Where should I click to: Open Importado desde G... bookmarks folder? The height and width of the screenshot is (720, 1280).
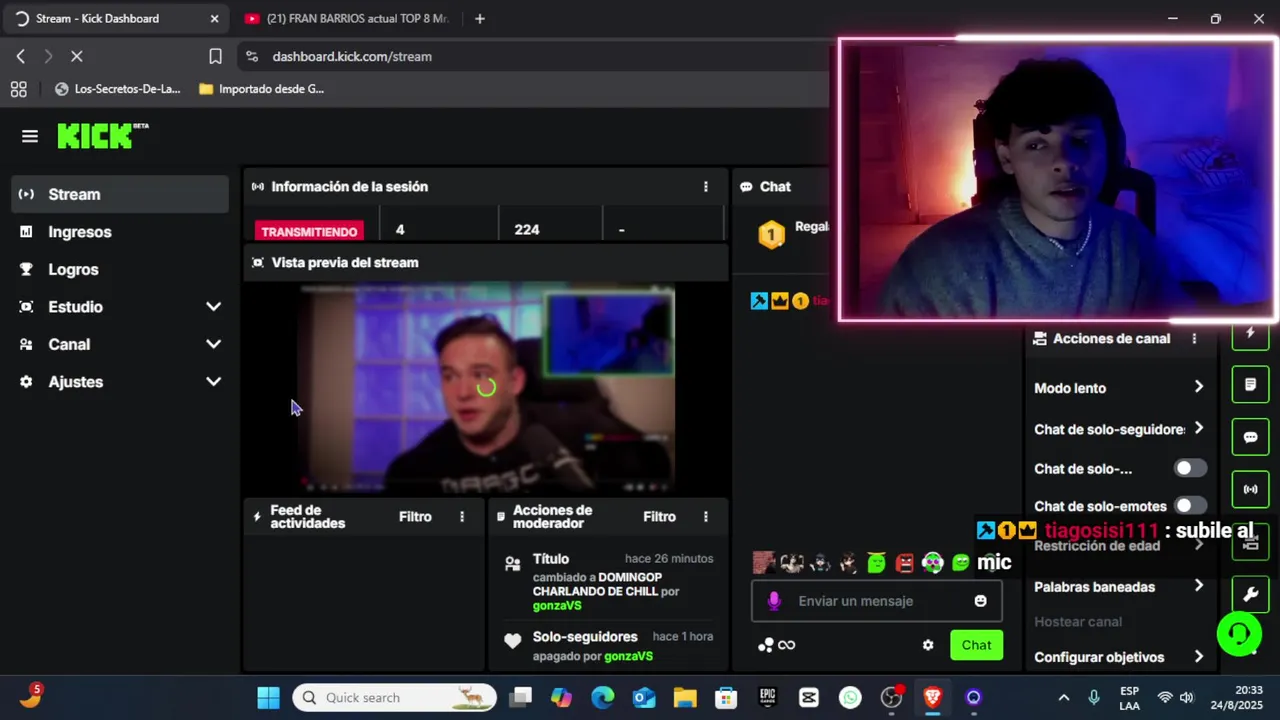(262, 89)
